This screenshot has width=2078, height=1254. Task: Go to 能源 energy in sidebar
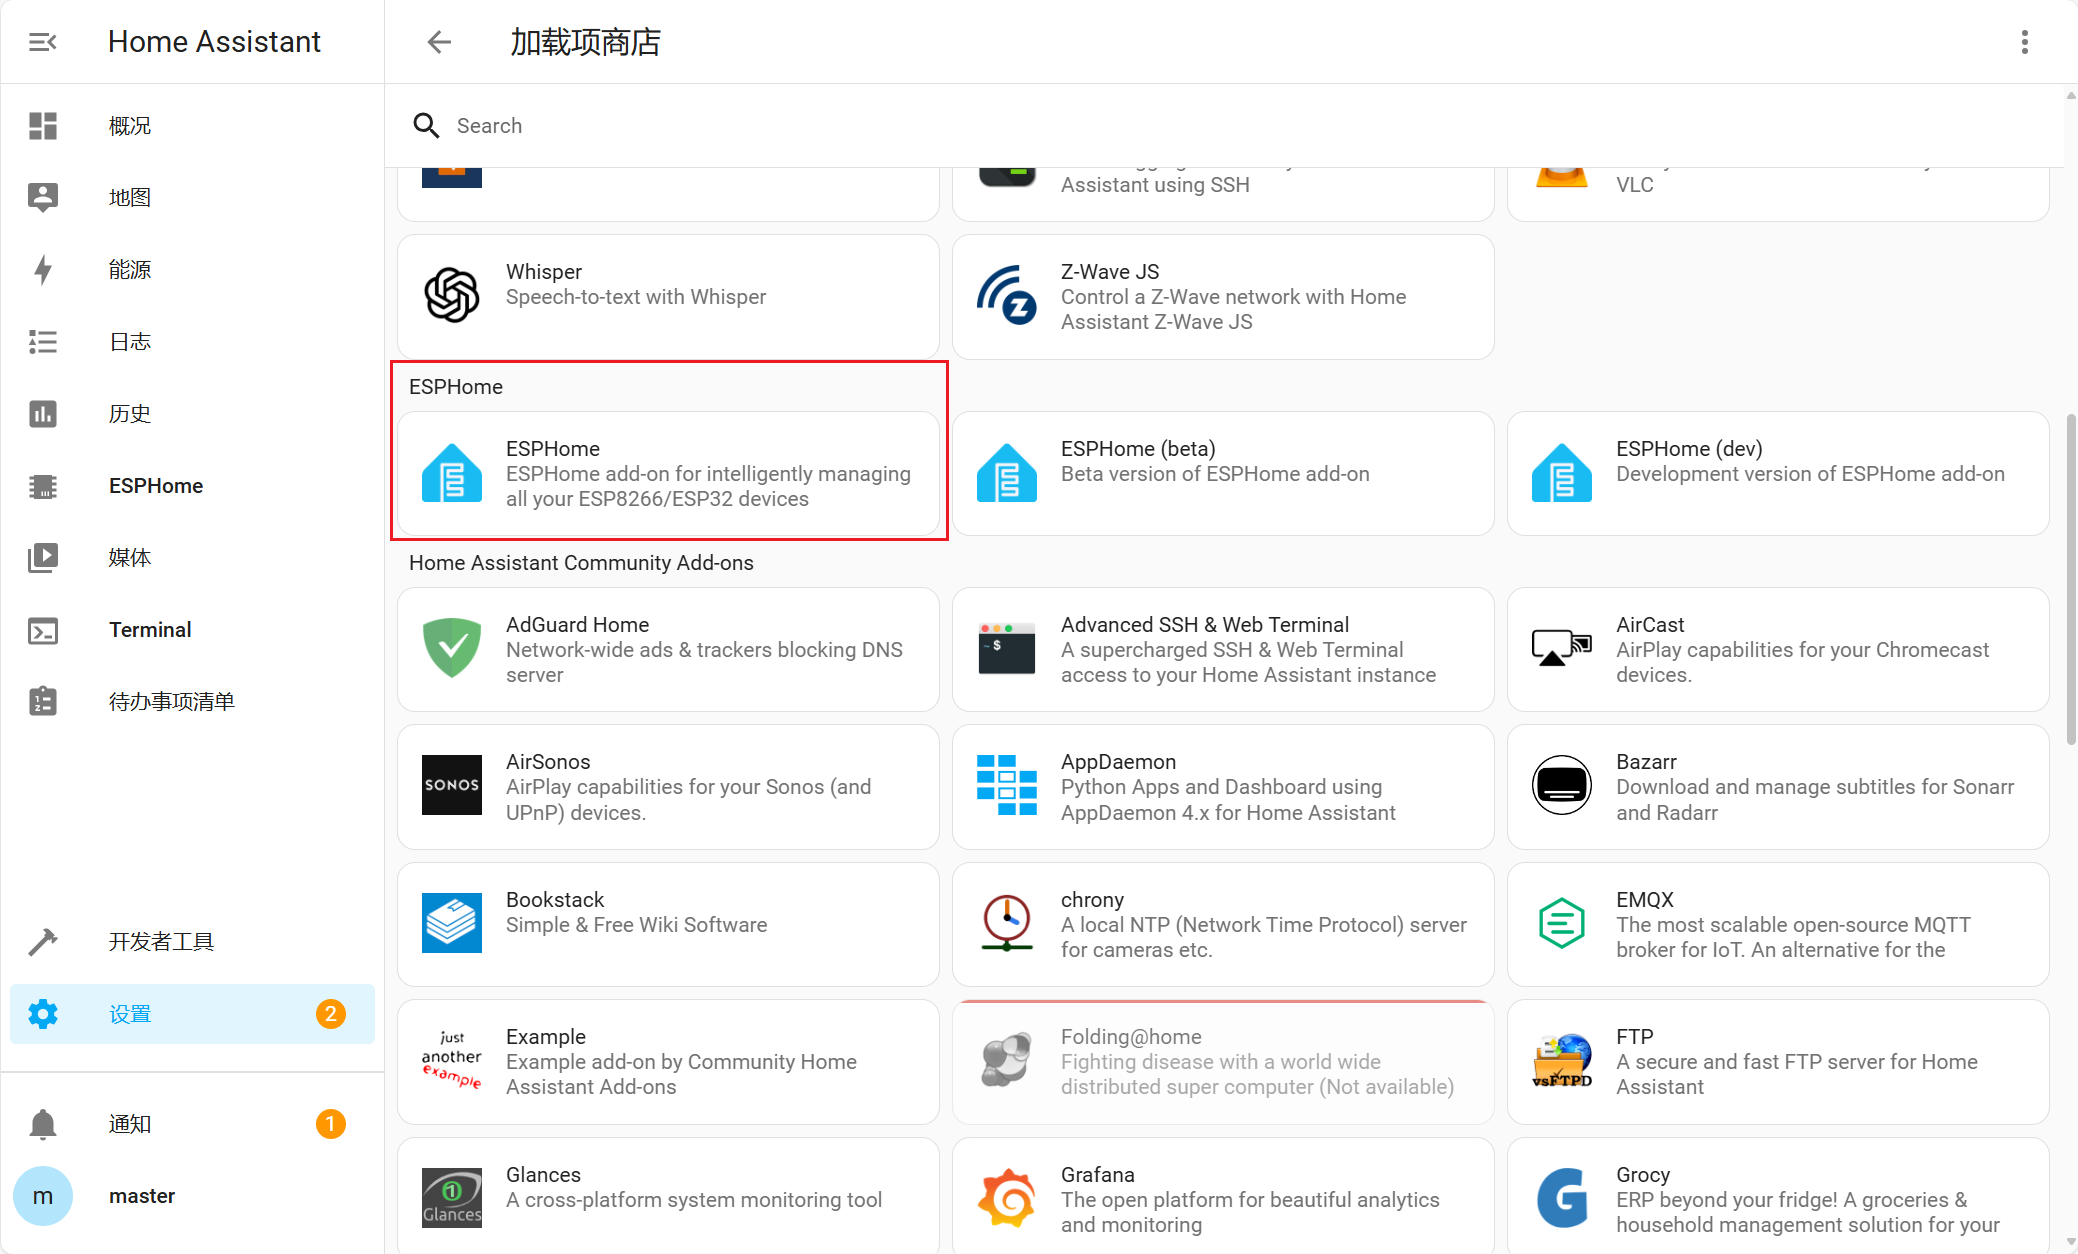tap(130, 270)
